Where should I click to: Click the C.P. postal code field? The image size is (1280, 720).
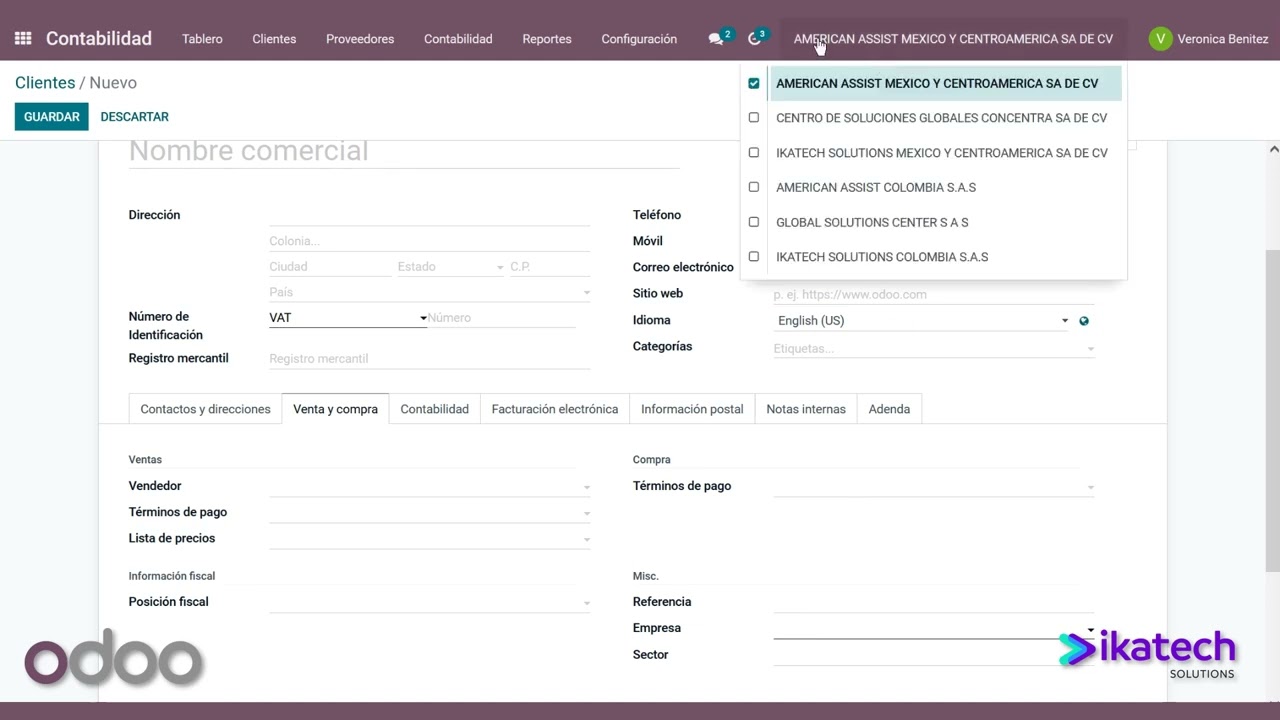click(550, 267)
